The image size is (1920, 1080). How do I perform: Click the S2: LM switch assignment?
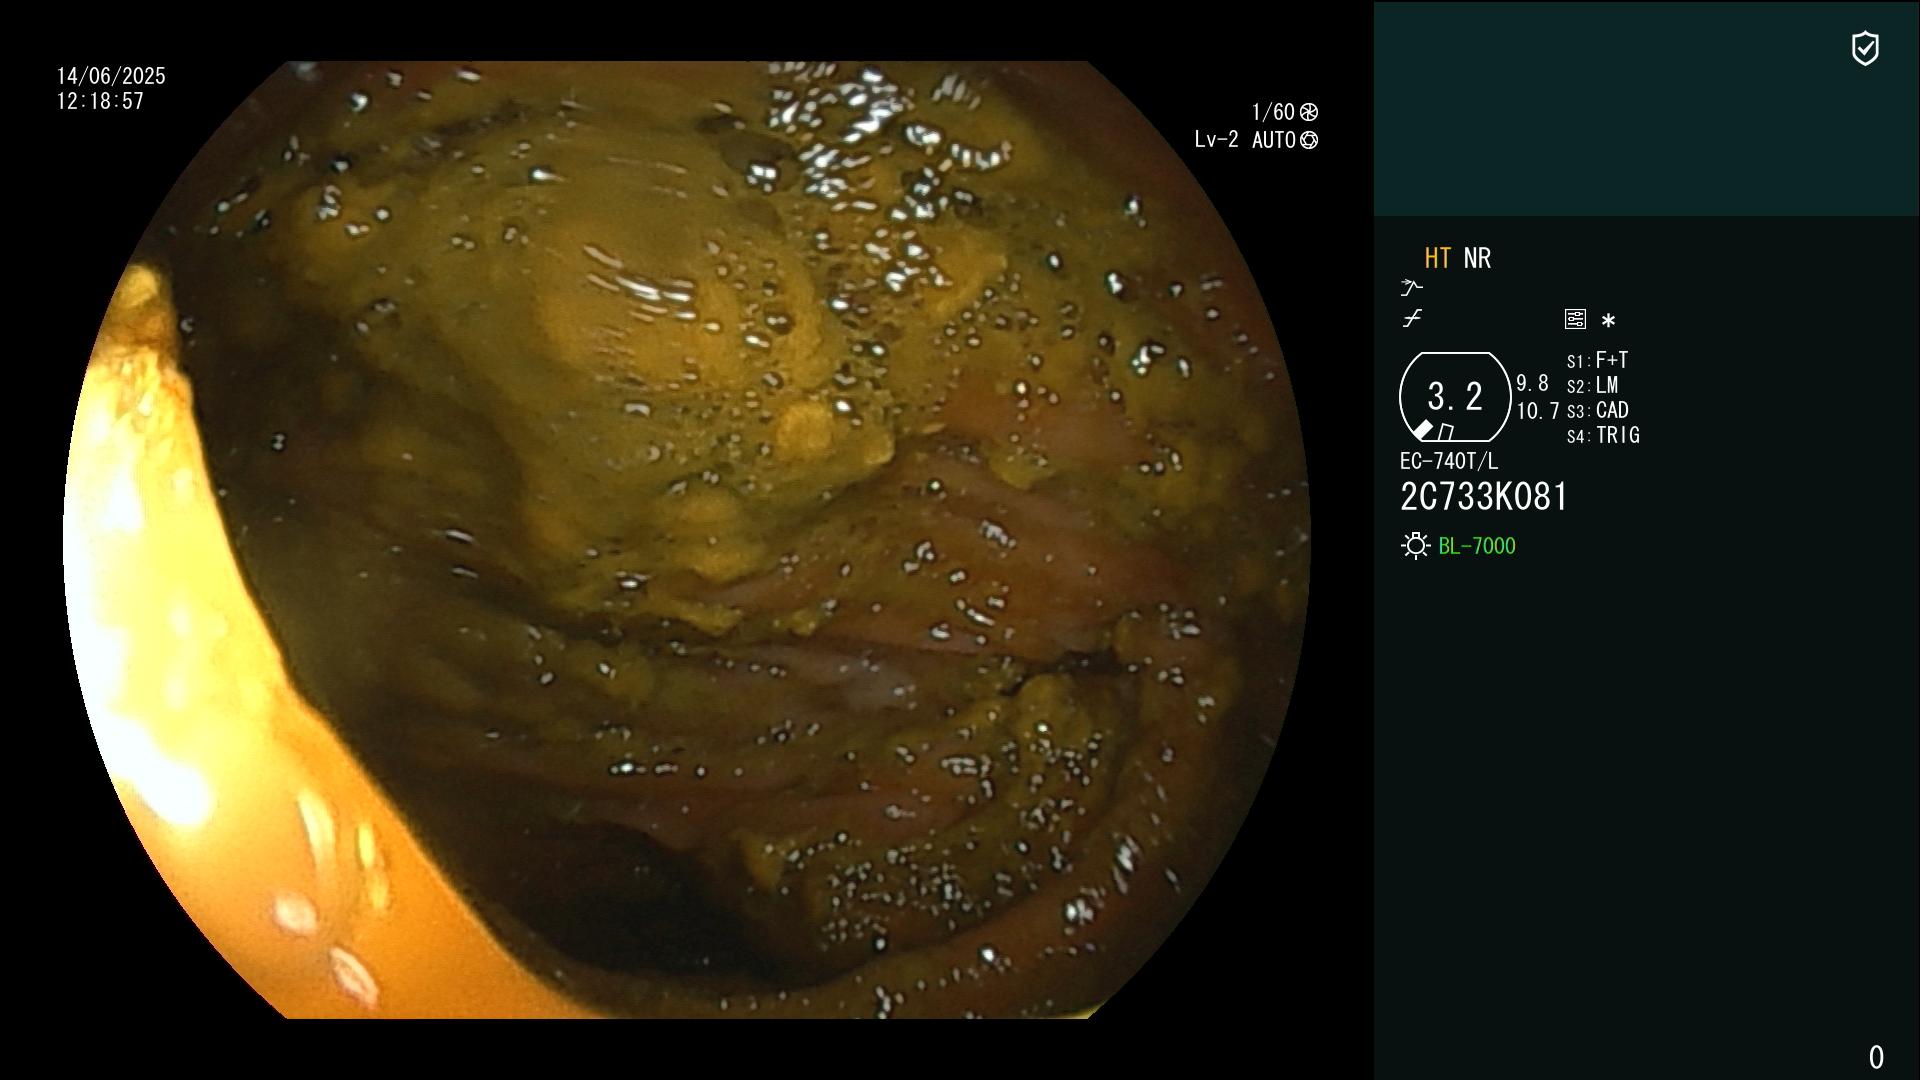[x=1592, y=385]
